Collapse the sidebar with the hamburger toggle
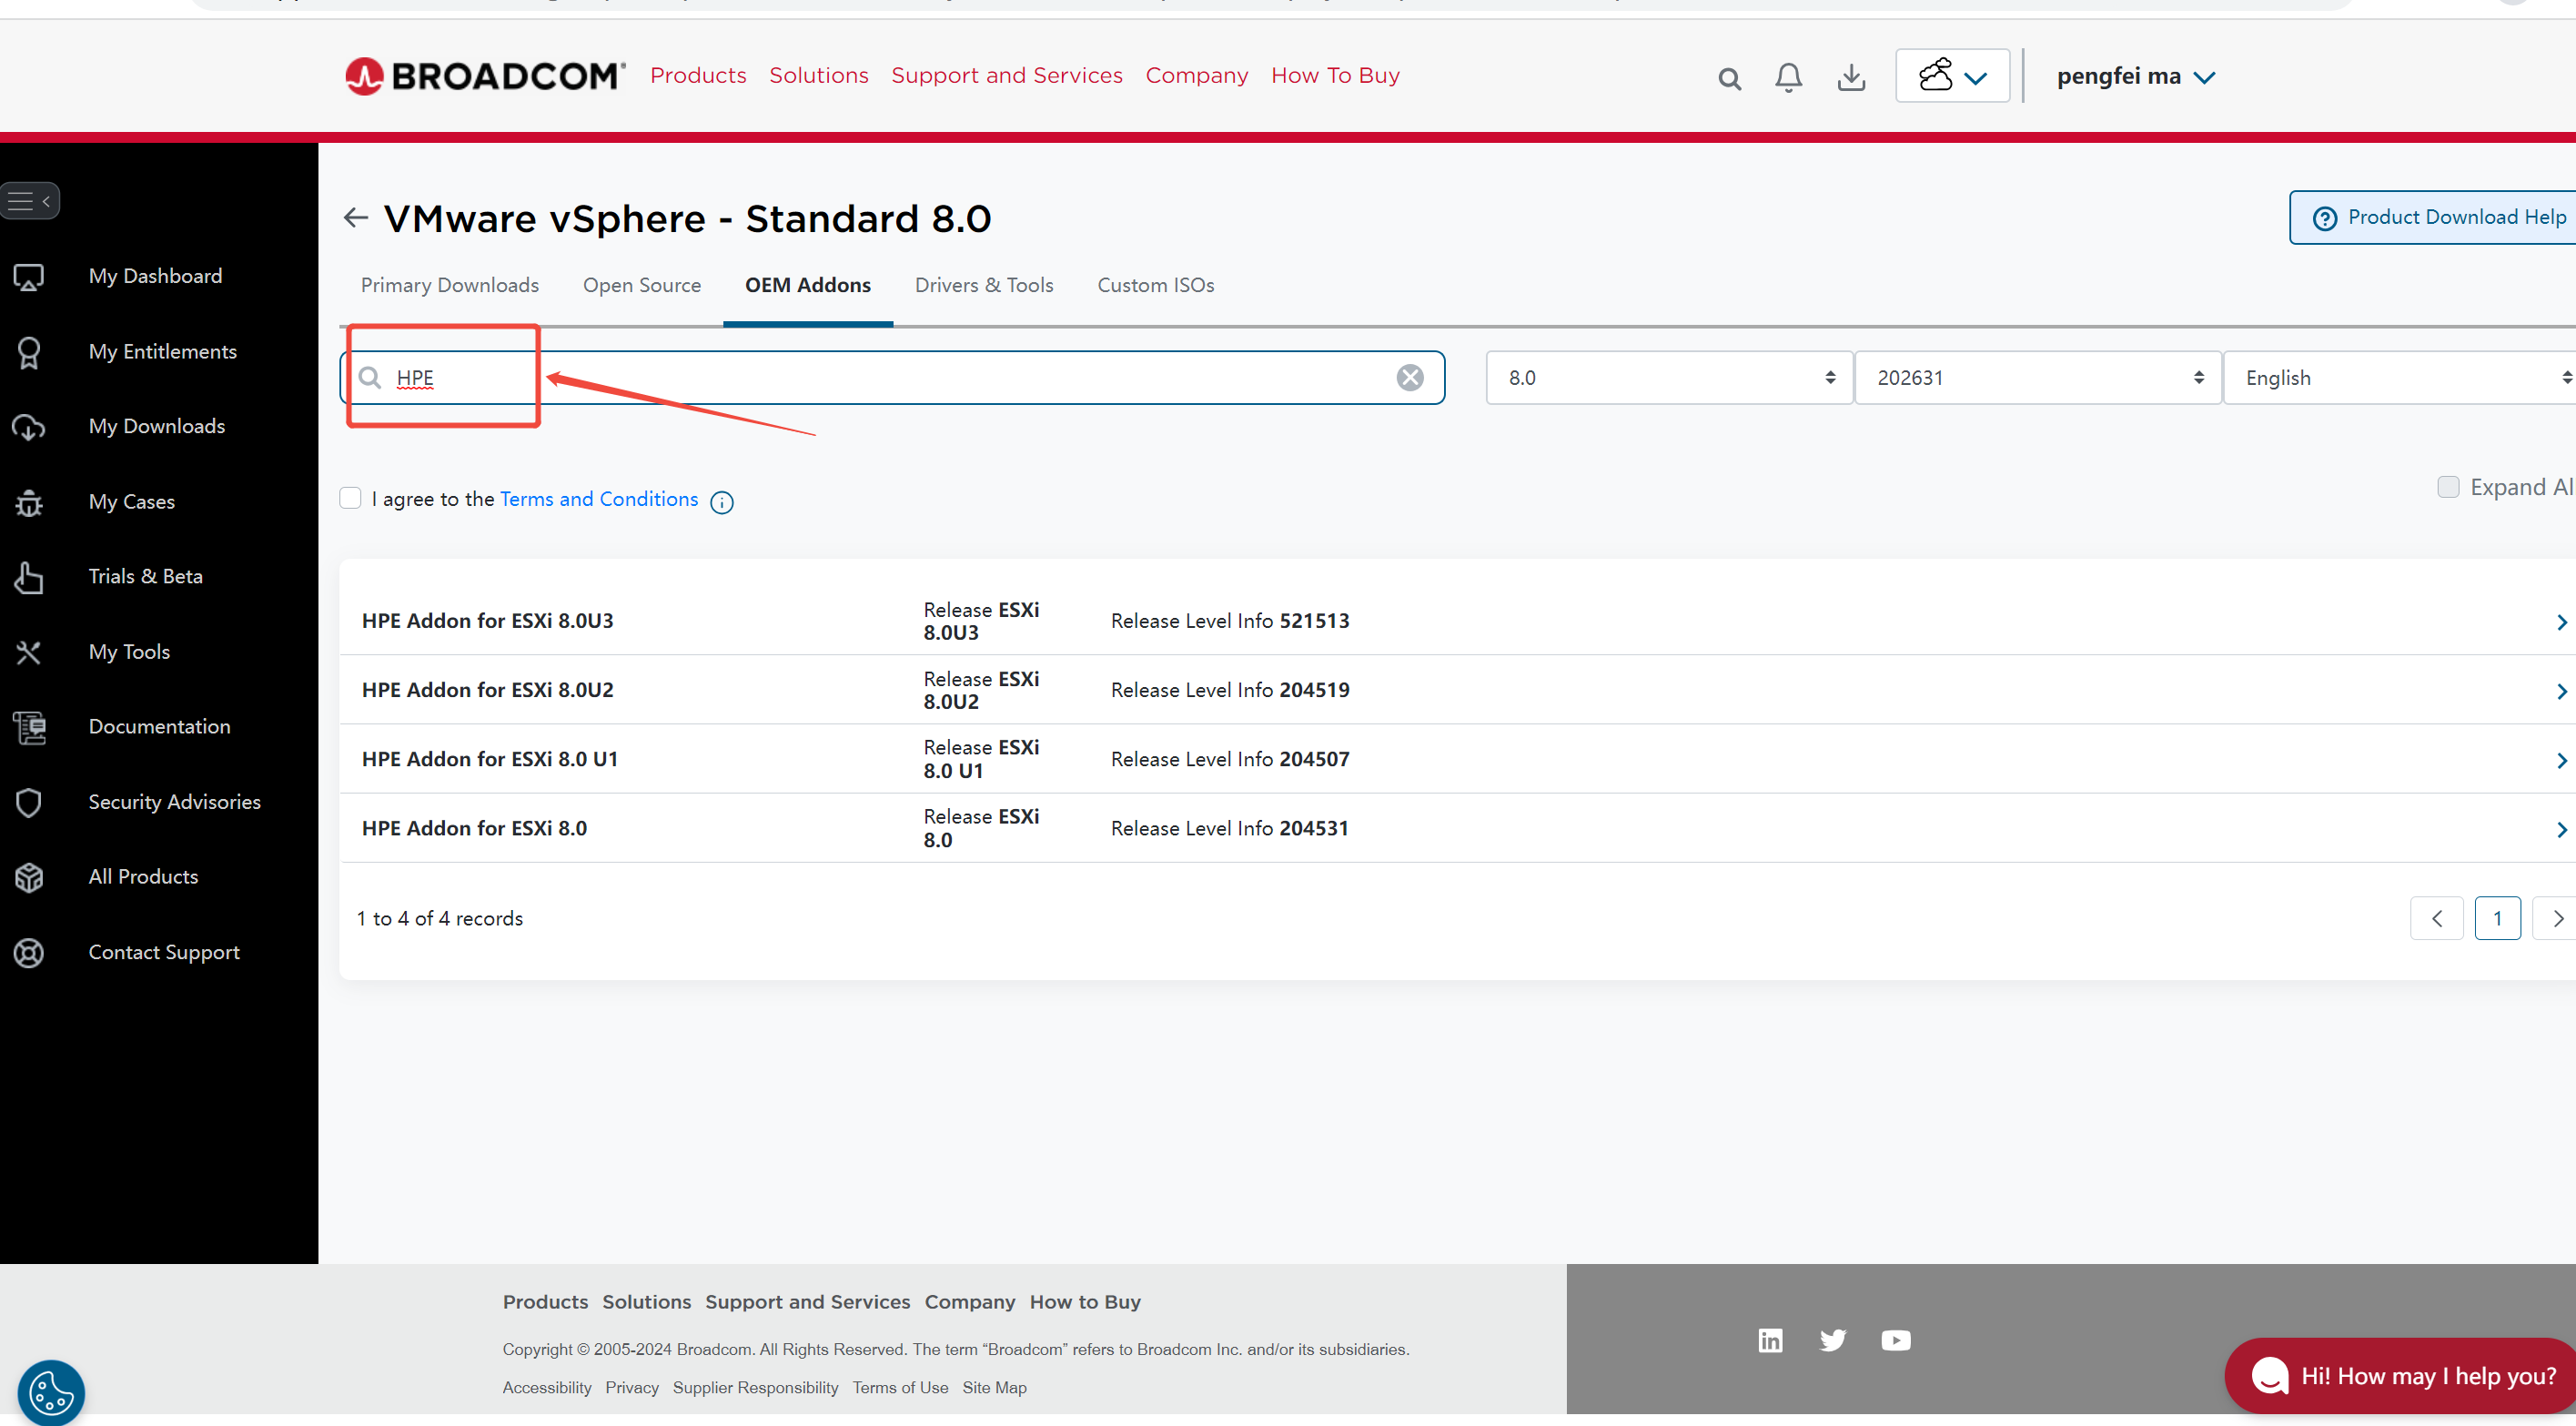Image resolution: width=2576 pixels, height=1426 pixels. pos(30,201)
